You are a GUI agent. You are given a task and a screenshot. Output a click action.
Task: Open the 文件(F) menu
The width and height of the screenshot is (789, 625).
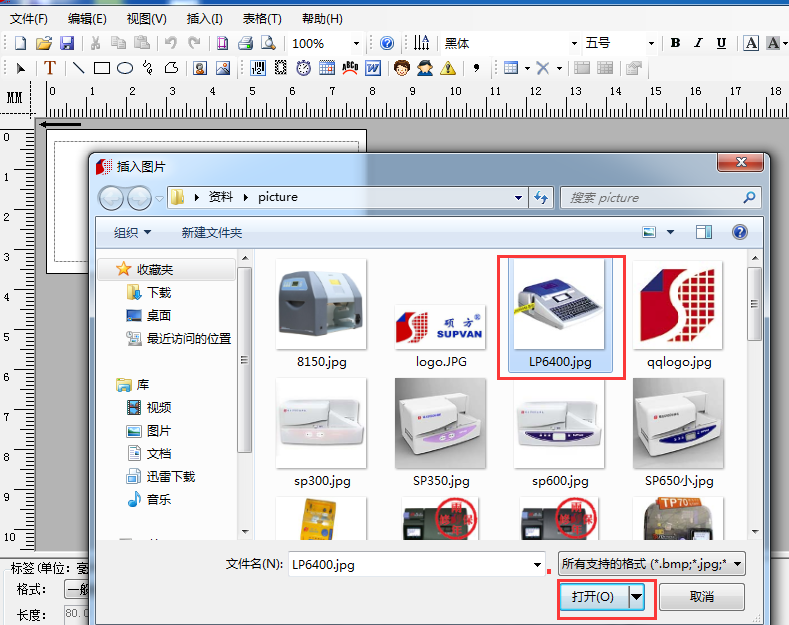(29, 19)
